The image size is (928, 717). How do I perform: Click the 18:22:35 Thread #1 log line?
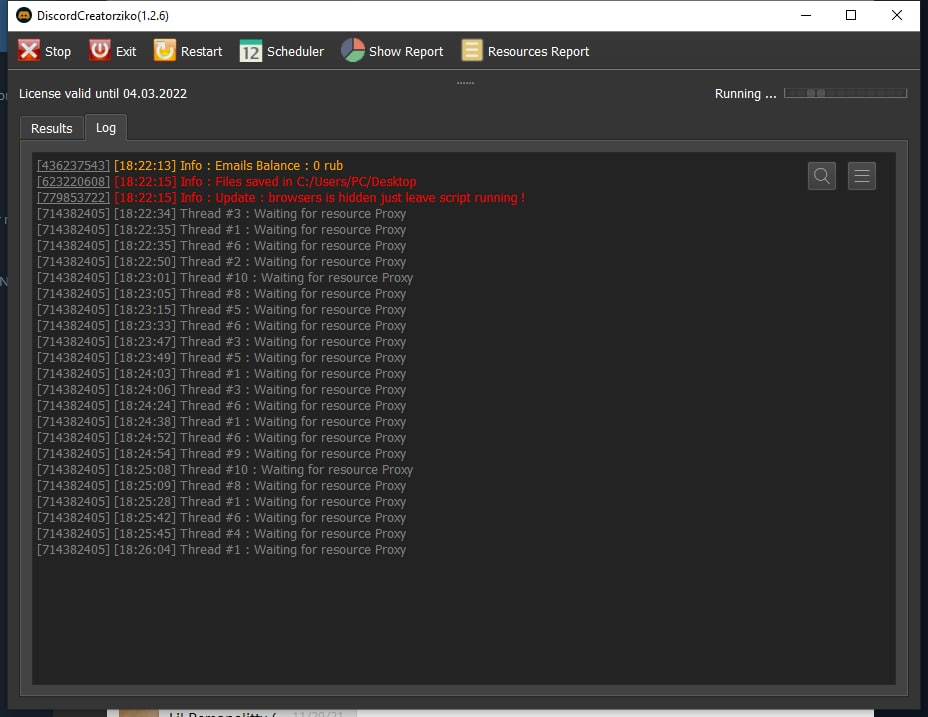(x=221, y=230)
